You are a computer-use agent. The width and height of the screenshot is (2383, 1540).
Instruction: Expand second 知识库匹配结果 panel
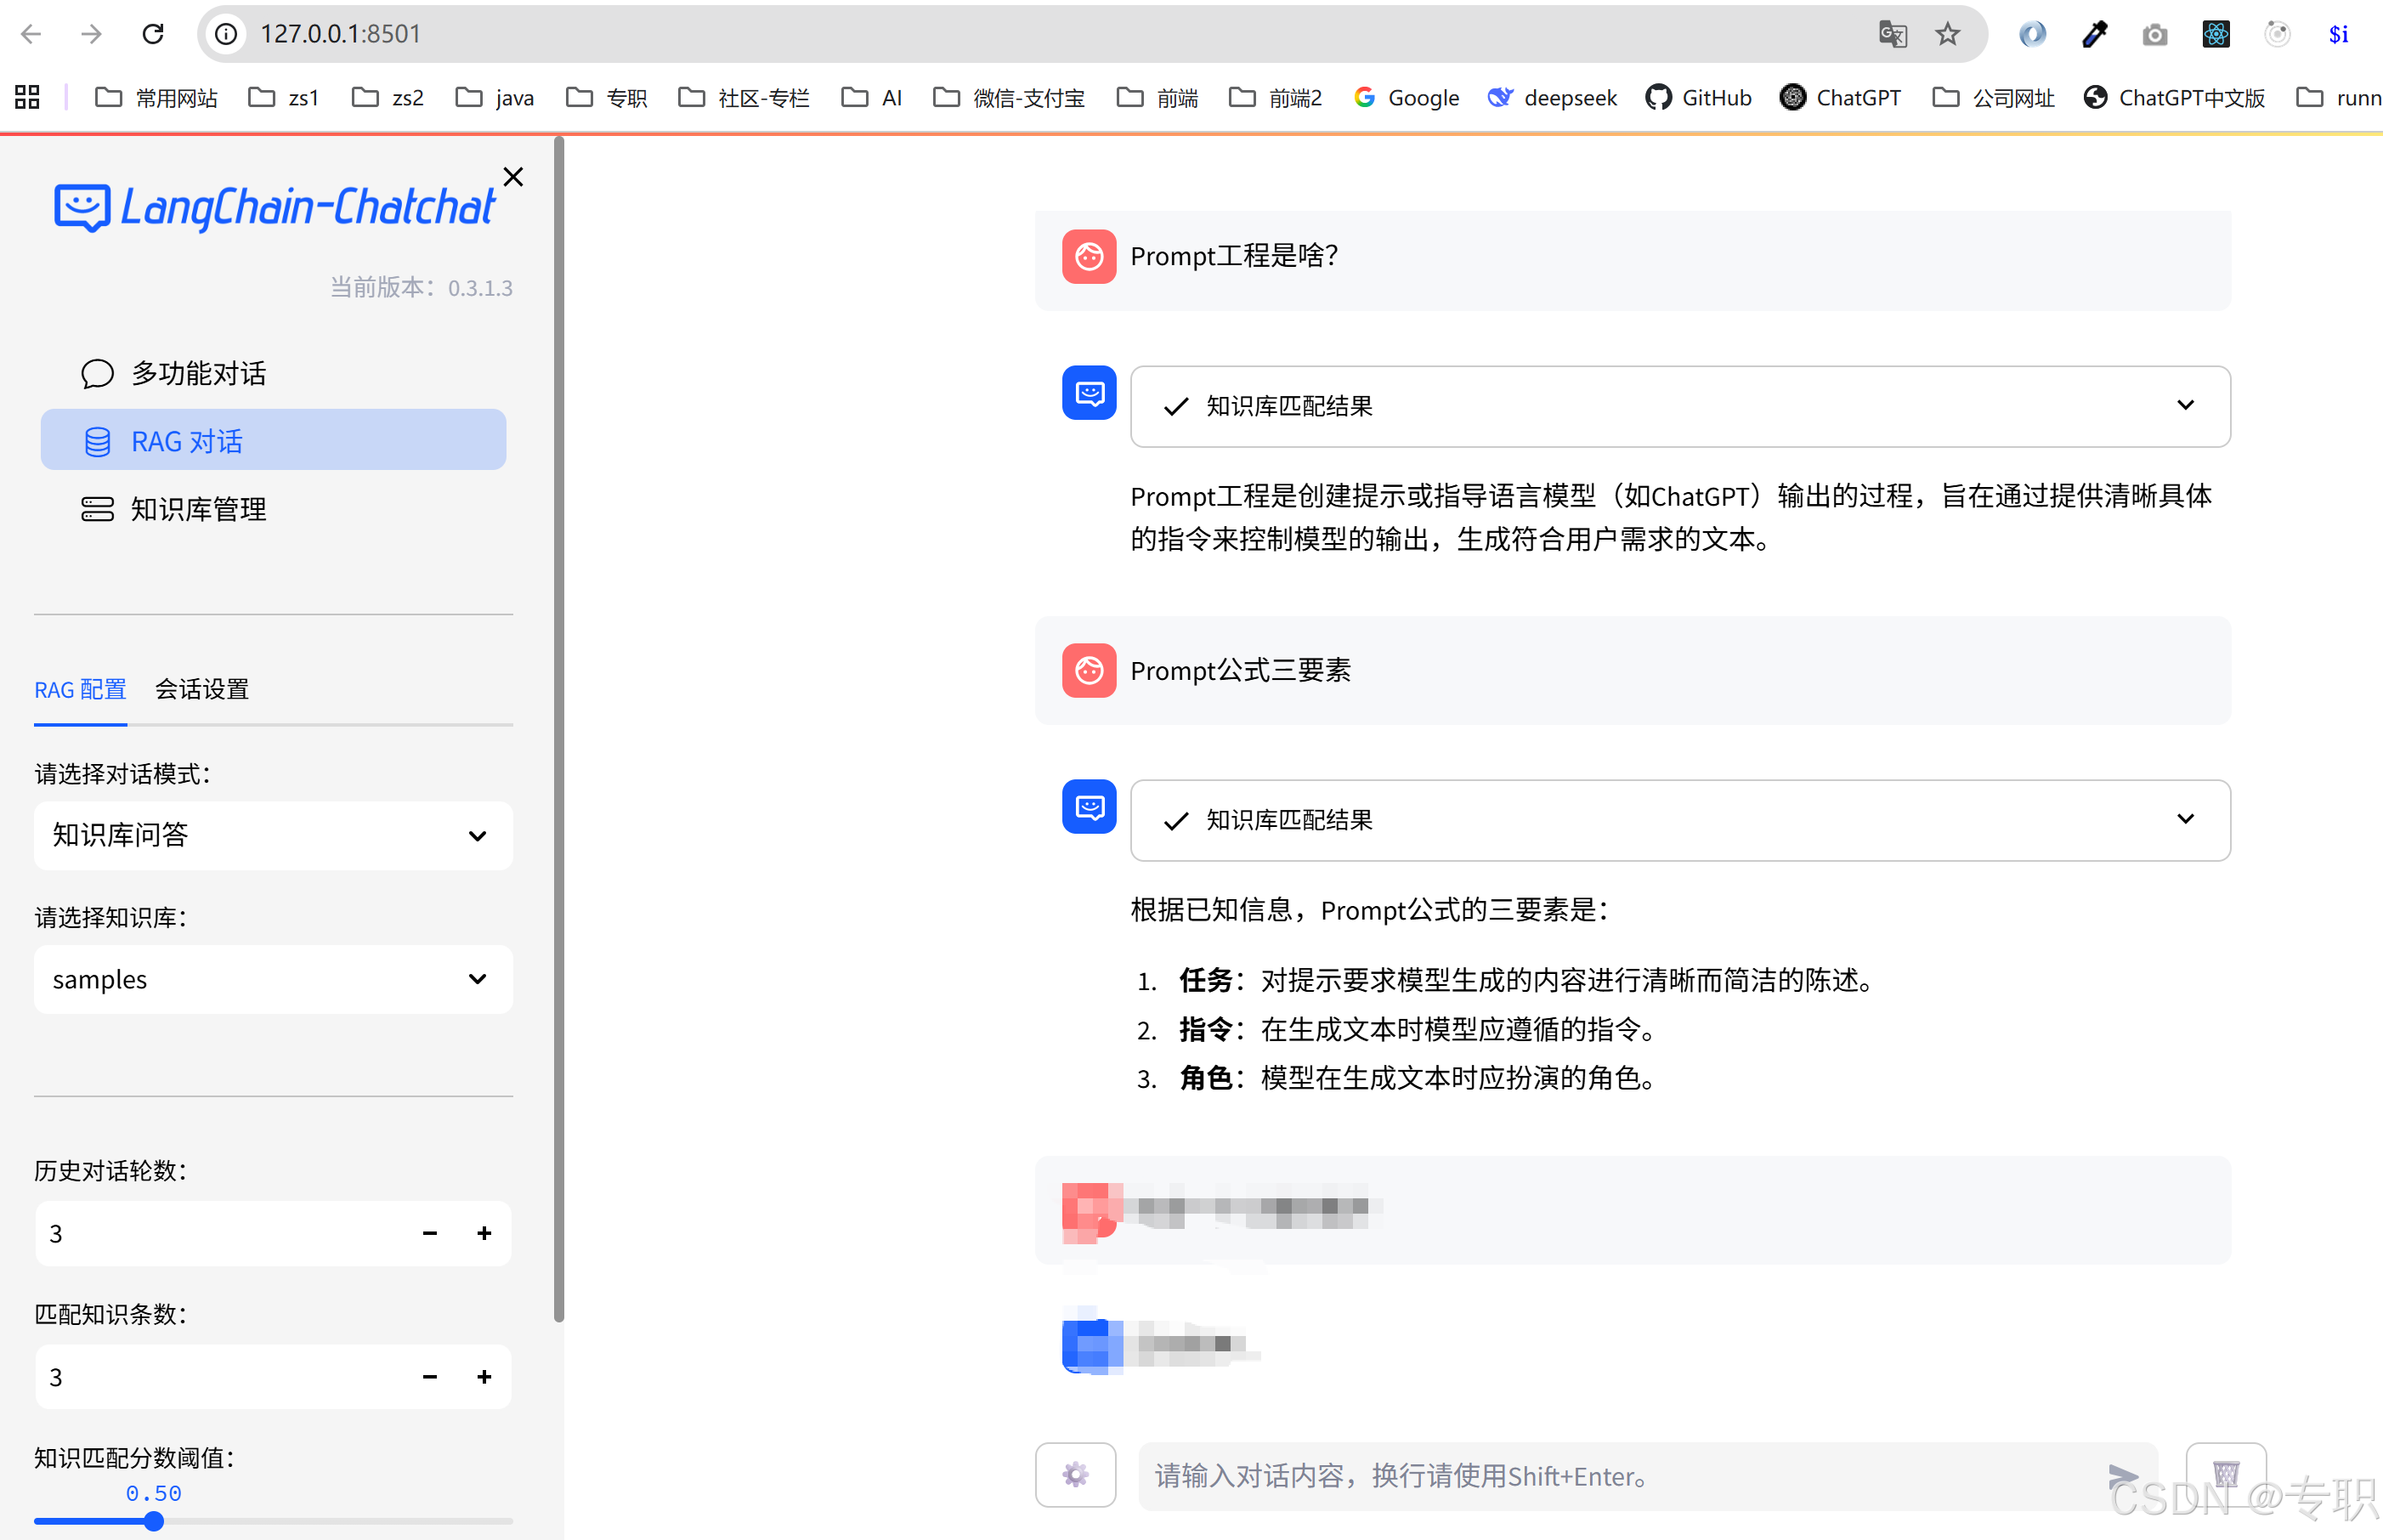(x=1680, y=820)
